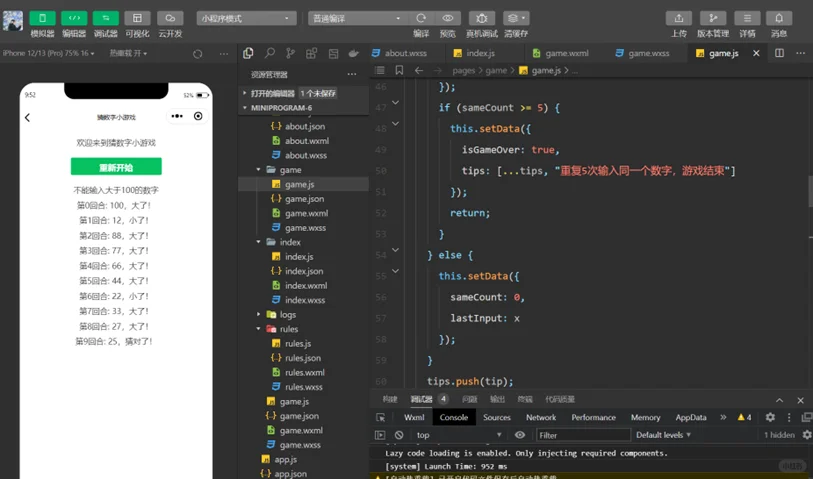Open DevTools settings gear icon

(770, 417)
